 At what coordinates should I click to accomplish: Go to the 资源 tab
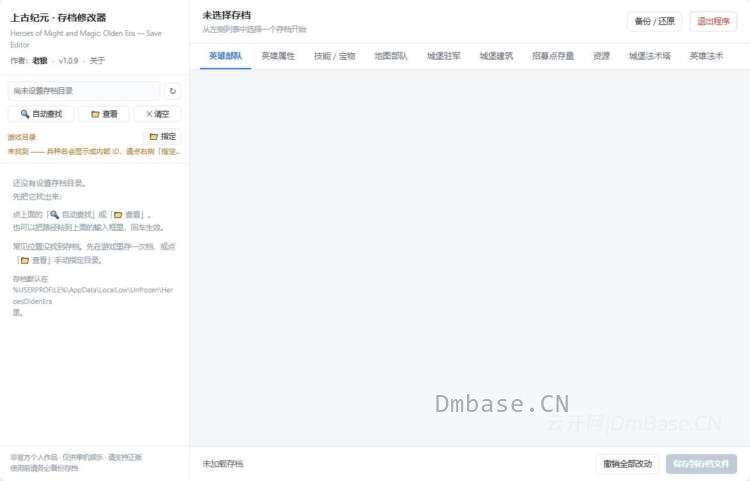click(x=601, y=56)
